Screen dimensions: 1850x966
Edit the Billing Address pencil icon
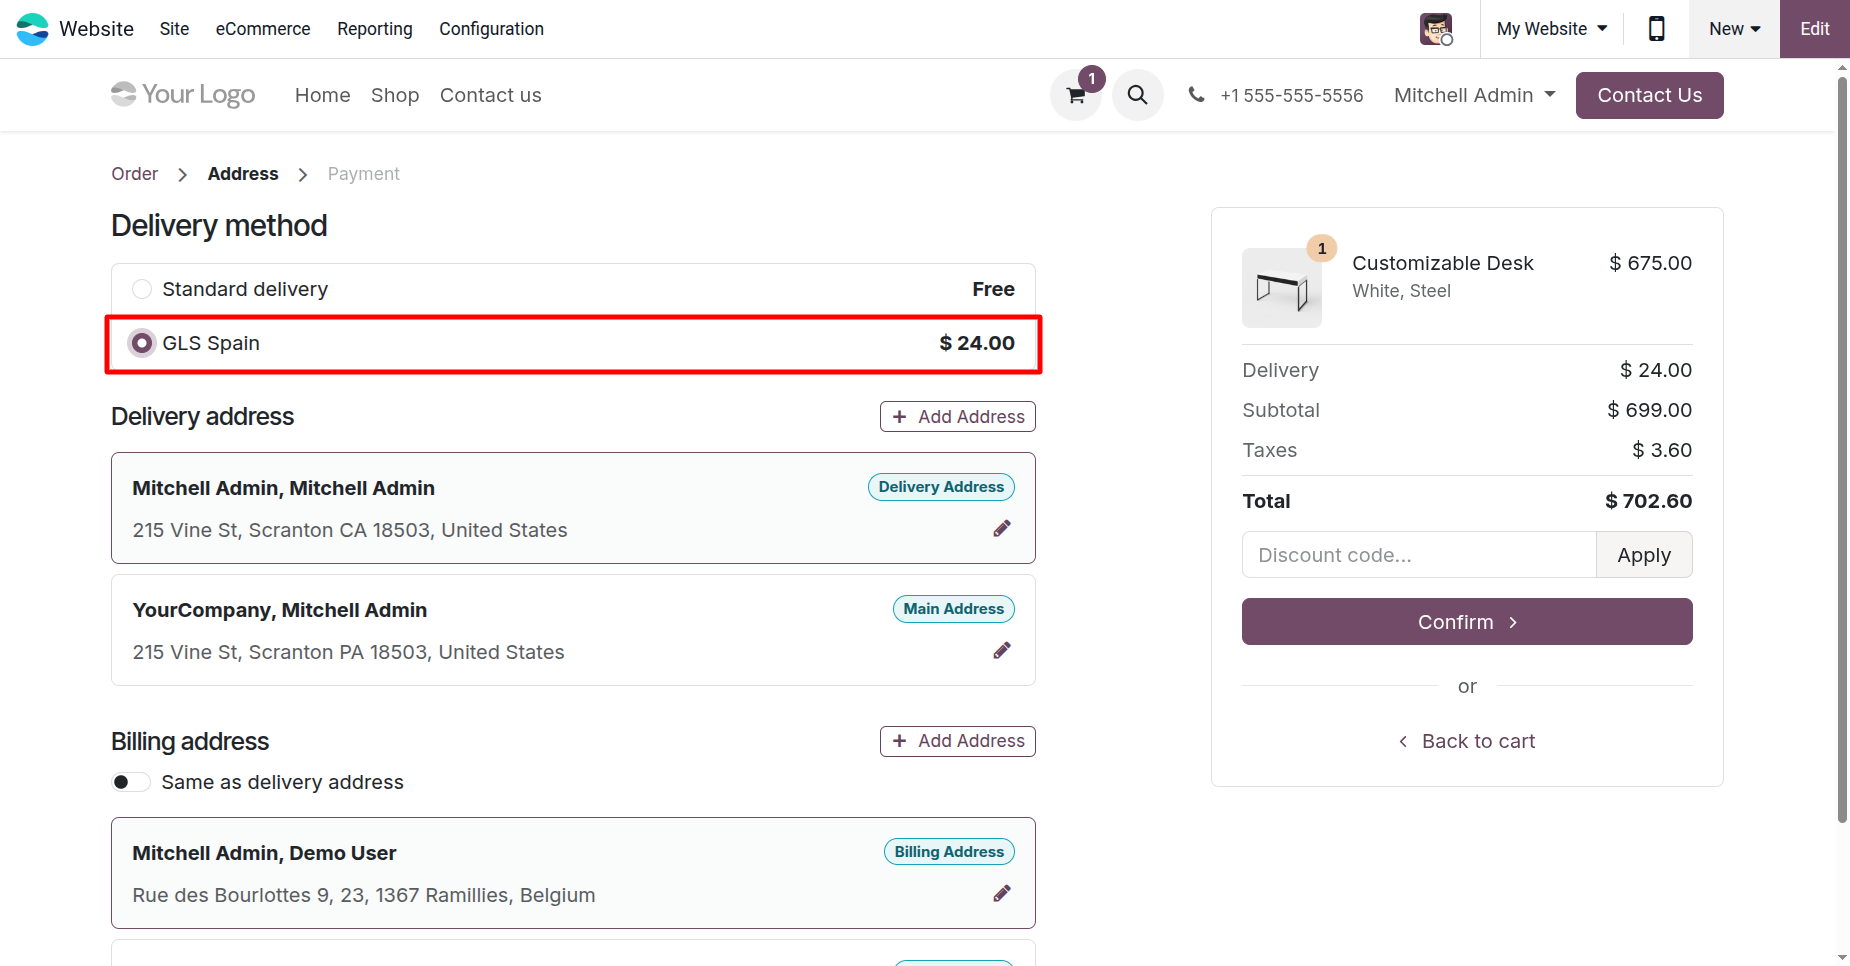click(1002, 894)
